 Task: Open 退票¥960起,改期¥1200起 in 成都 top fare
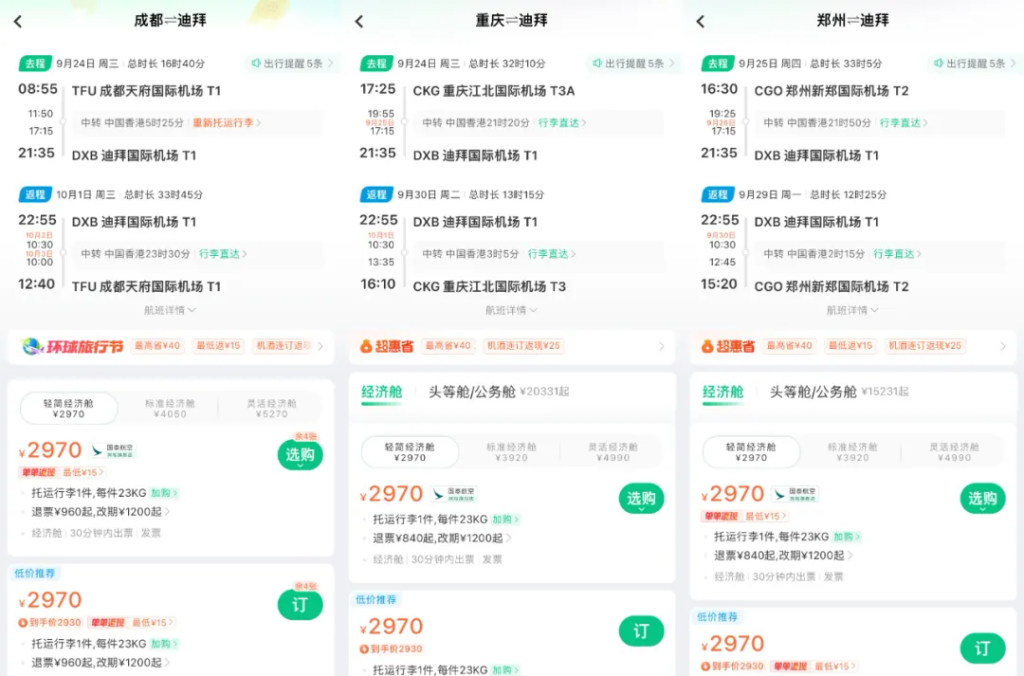coord(101,512)
